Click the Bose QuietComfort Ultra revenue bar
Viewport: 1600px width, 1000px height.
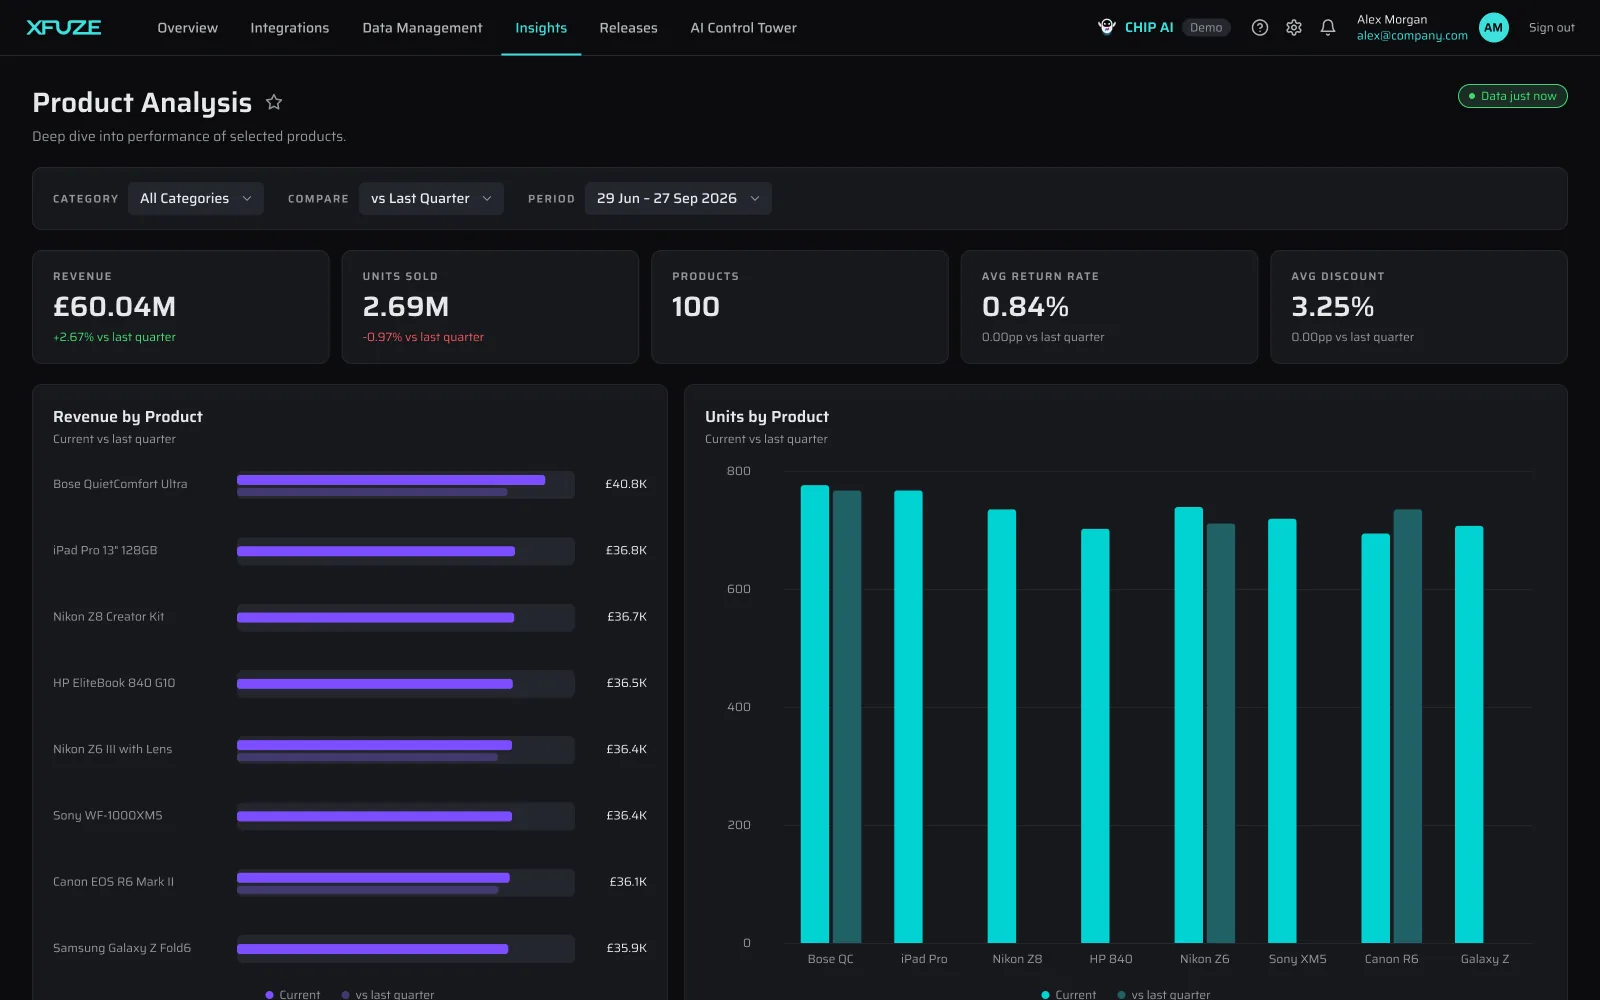tap(391, 480)
